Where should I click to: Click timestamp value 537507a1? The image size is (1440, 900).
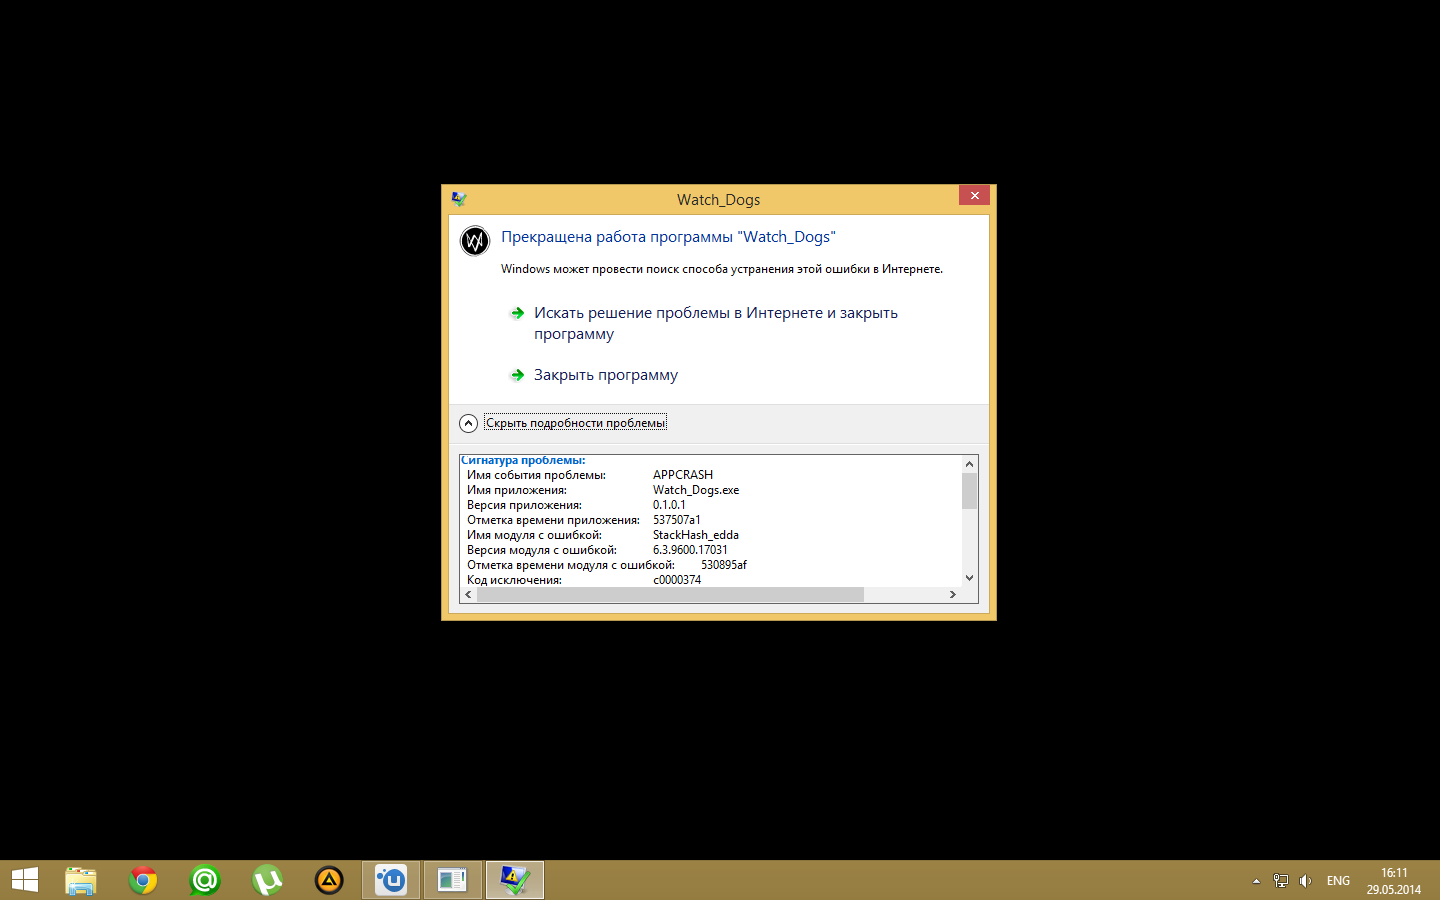pos(677,520)
